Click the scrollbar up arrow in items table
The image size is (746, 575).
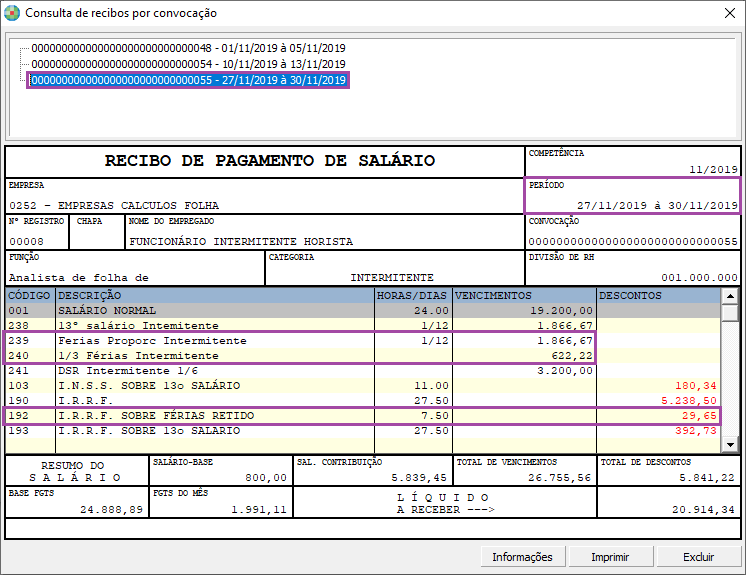click(x=730, y=296)
